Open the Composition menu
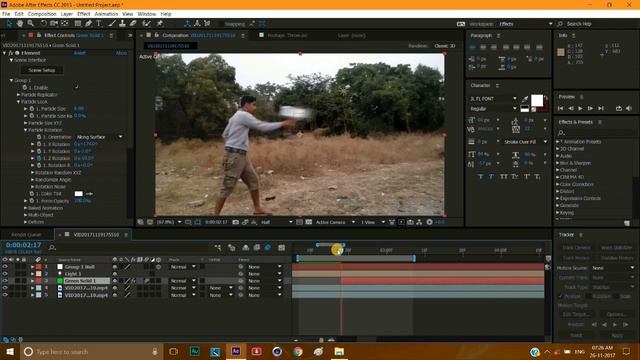 click(x=42, y=14)
